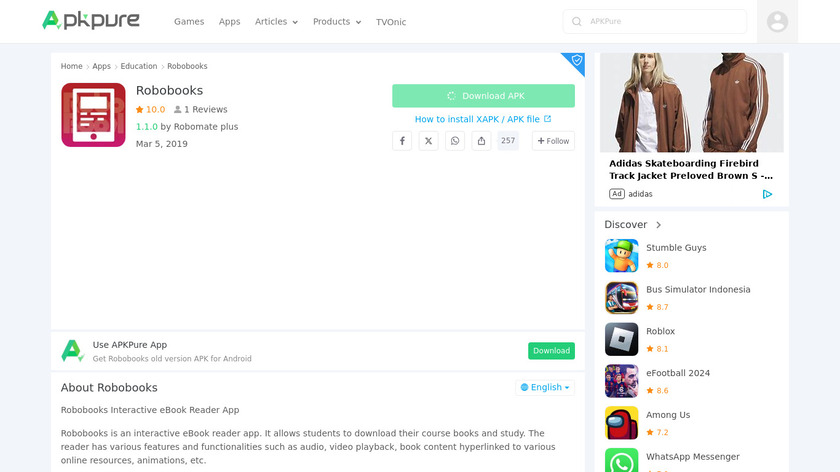Open Among Us app icon
The width and height of the screenshot is (840, 472).
[621, 423]
